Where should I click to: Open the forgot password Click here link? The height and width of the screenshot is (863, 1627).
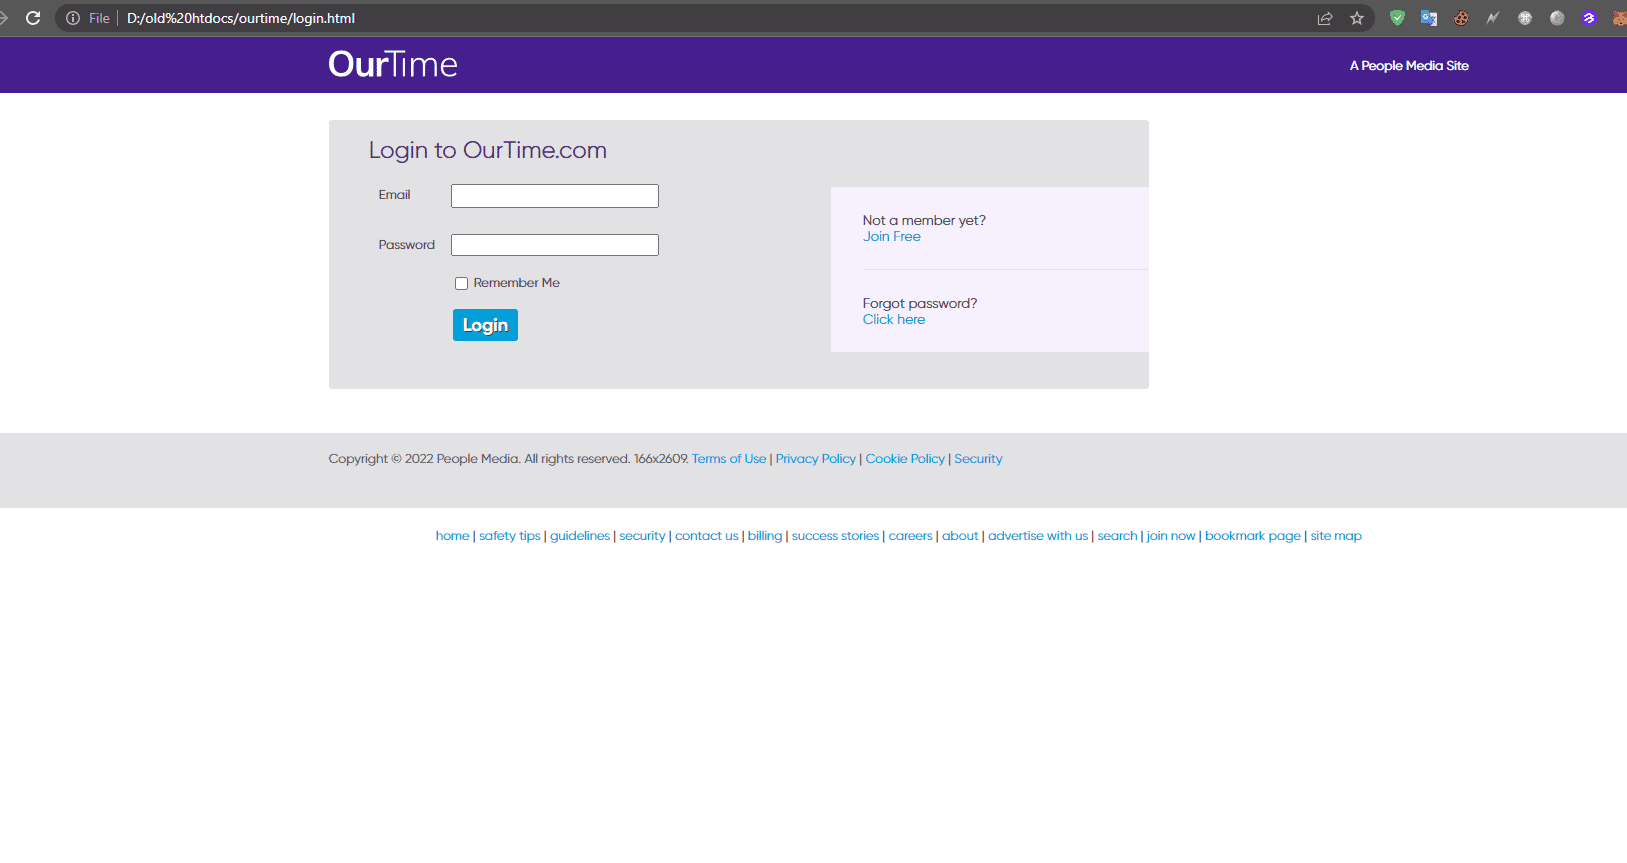[x=894, y=320]
